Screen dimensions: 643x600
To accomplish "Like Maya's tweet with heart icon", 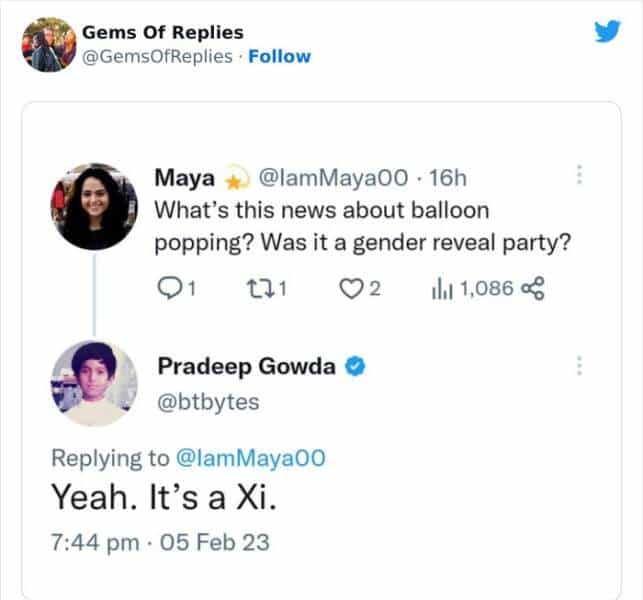I will (349, 289).
